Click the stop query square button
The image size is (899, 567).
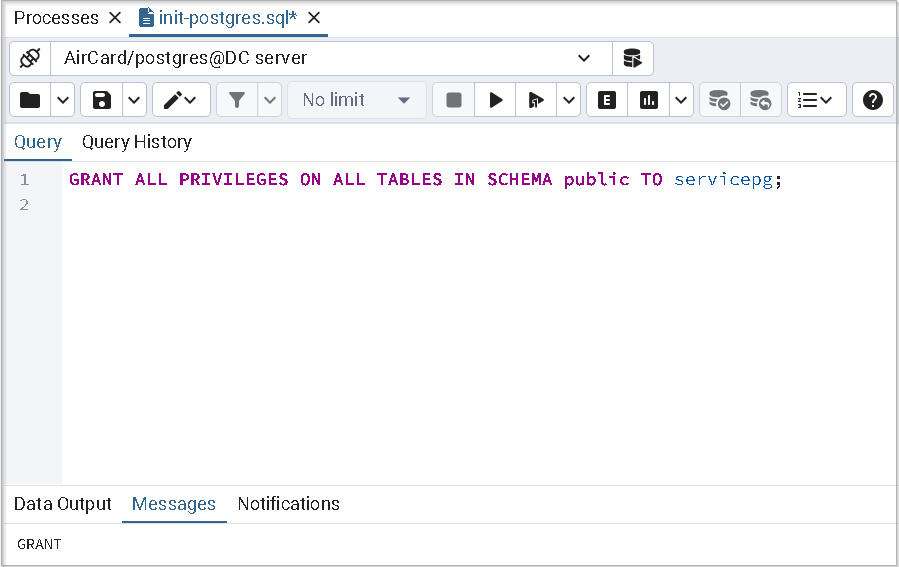tap(454, 100)
